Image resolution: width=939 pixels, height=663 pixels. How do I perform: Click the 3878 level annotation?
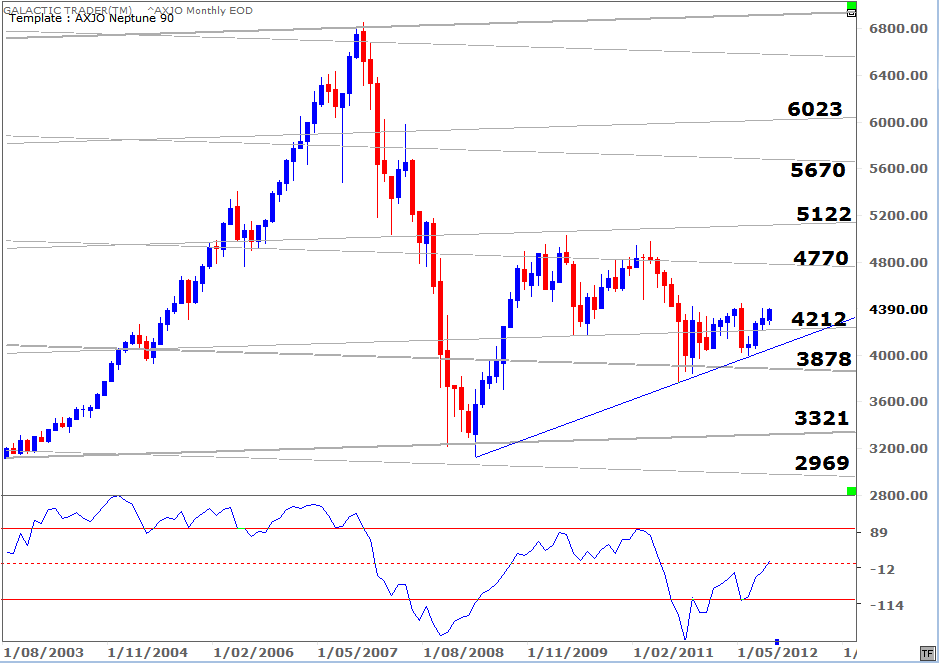point(824,359)
